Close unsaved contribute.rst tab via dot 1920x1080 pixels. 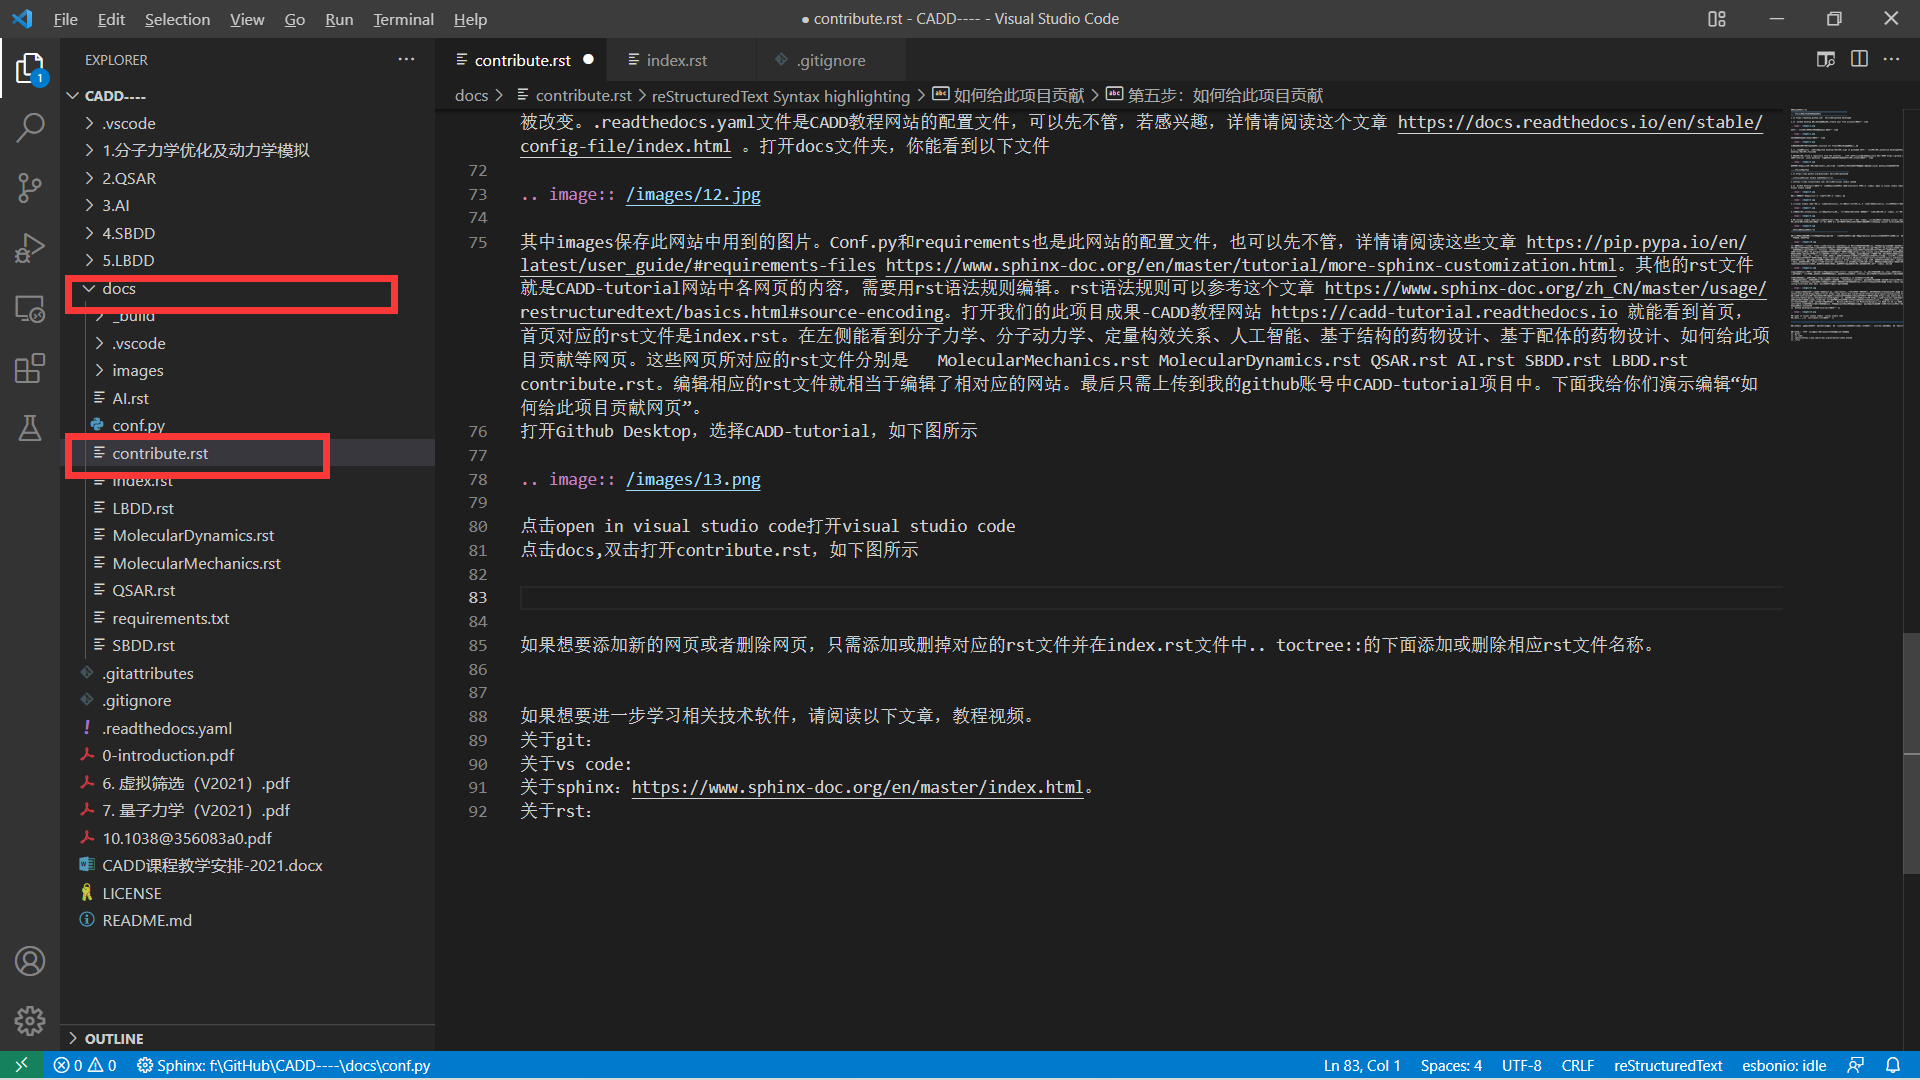(x=589, y=60)
